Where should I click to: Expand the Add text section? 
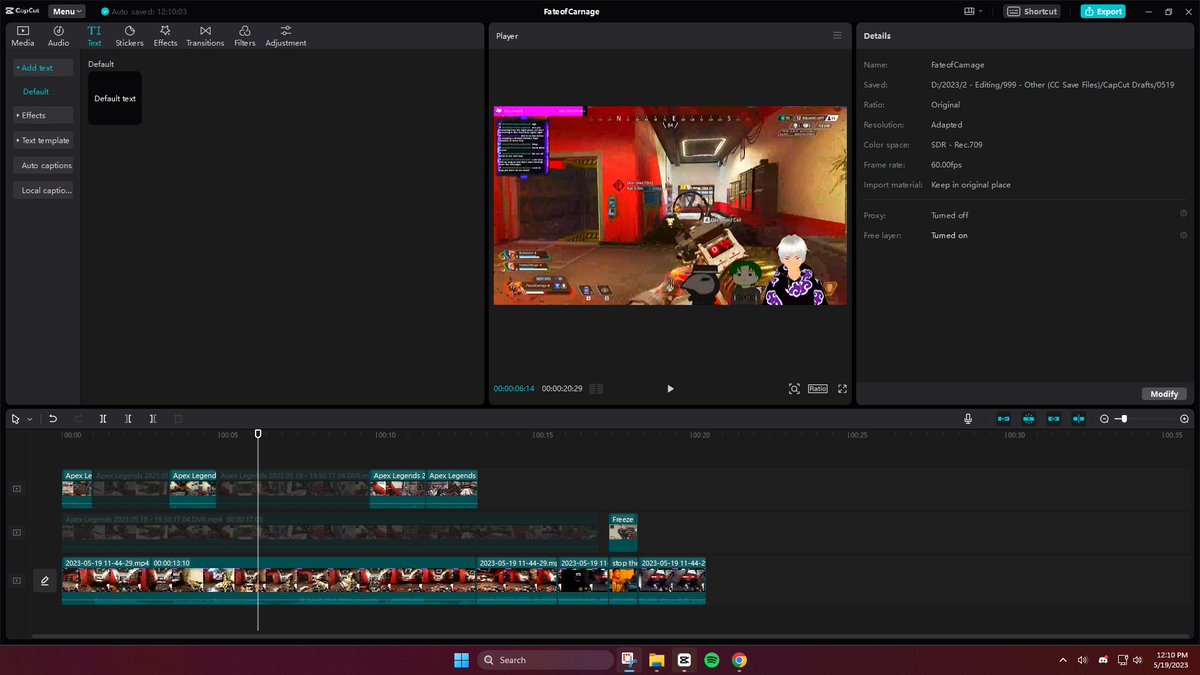42,68
